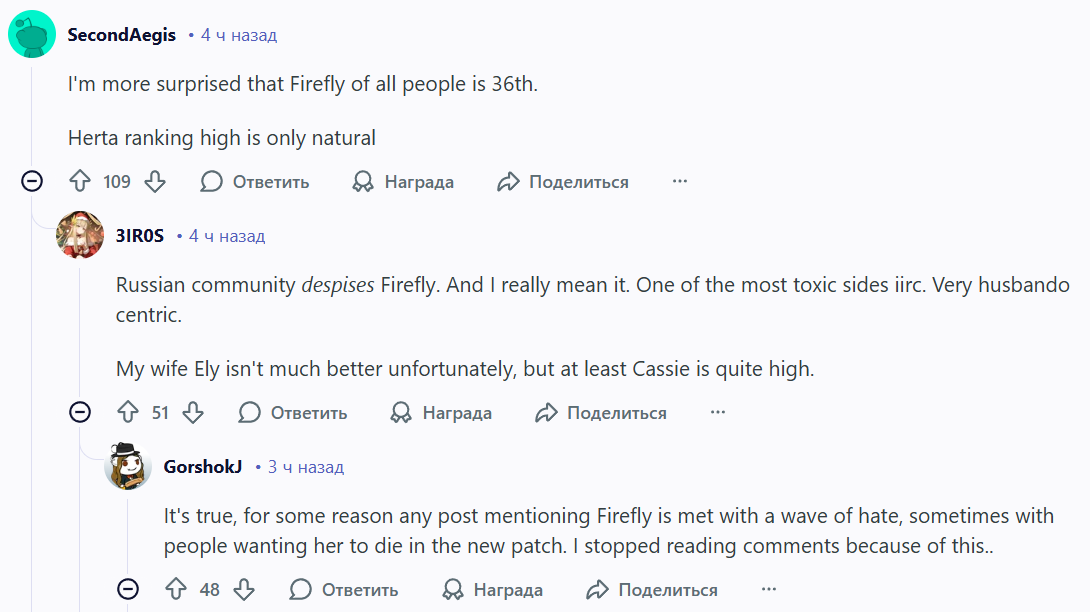Click GorshokJ's avatar picture
The width and height of the screenshot is (1090, 612).
128,466
